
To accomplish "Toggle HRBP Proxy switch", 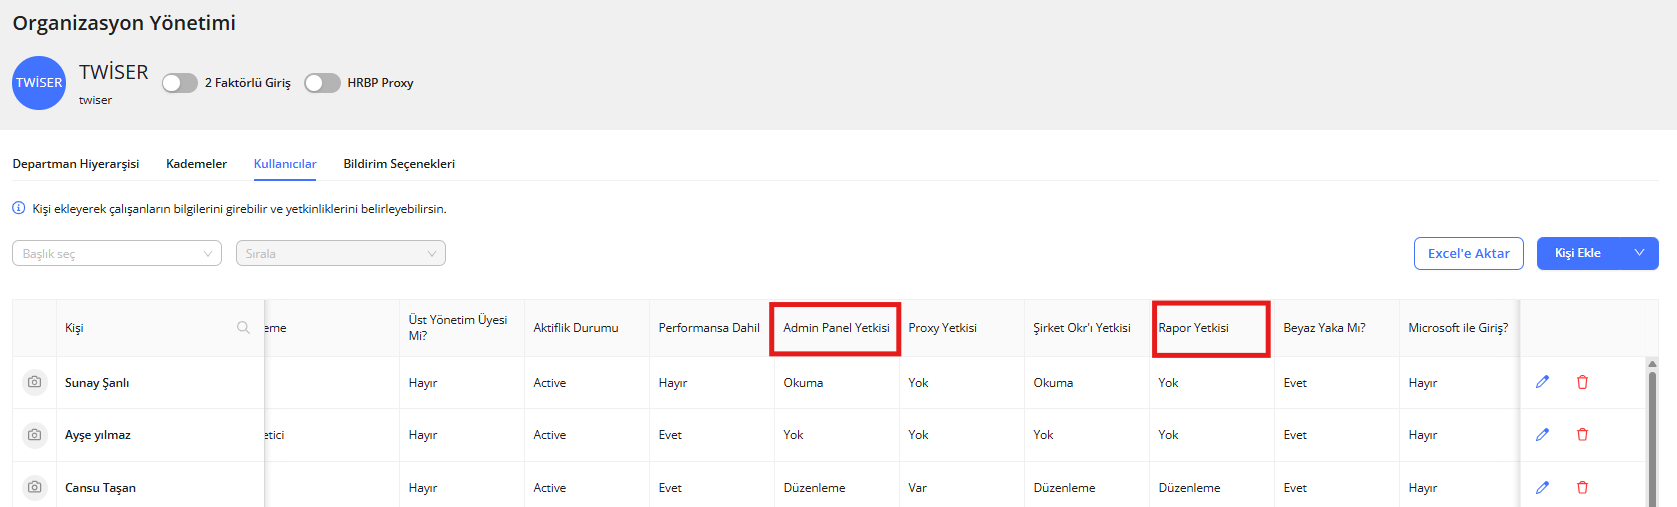I will point(322,83).
